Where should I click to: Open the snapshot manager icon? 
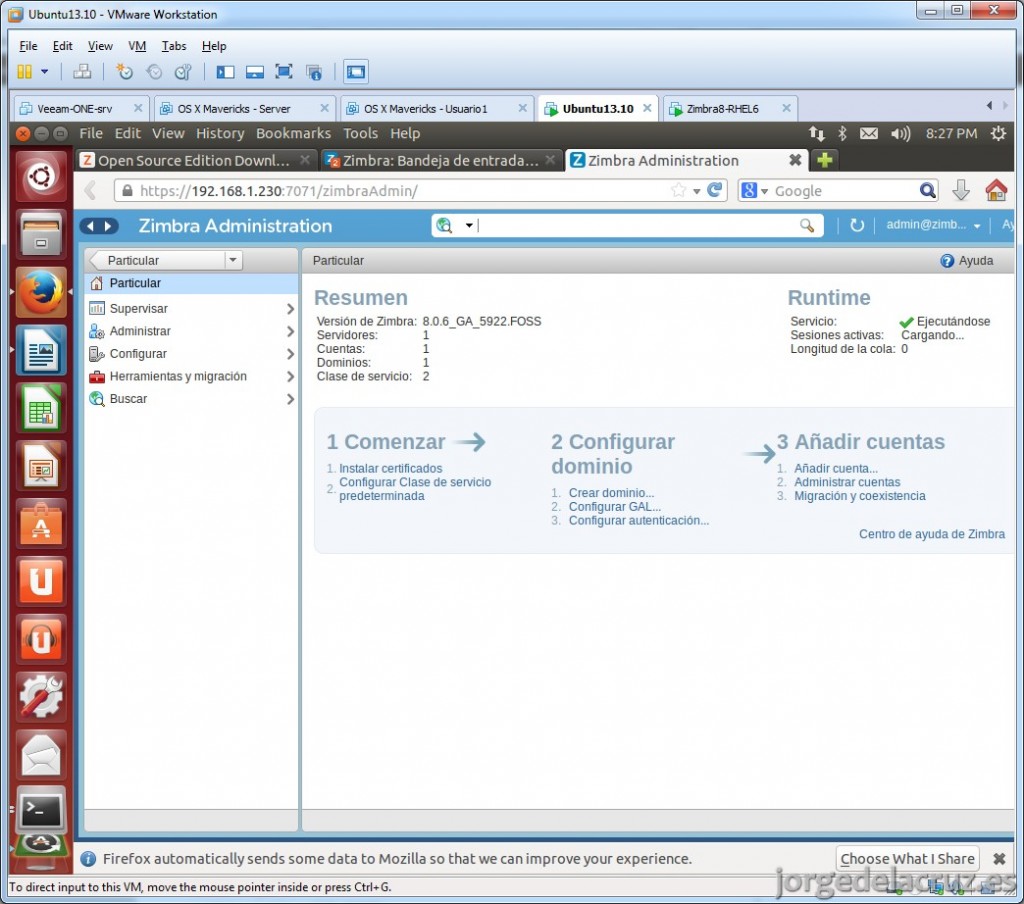[x=183, y=72]
